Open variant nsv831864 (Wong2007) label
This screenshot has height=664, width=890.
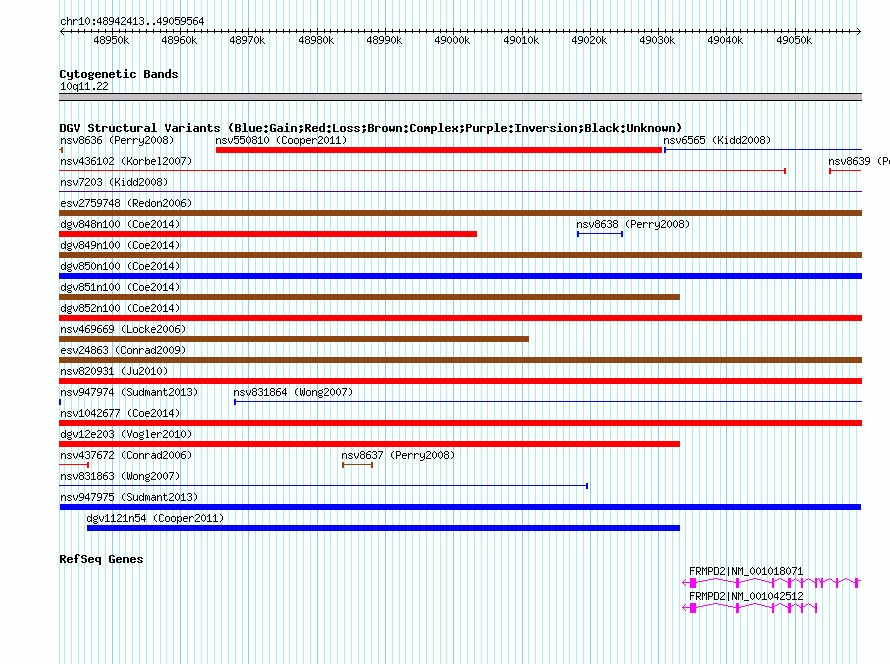click(x=293, y=392)
